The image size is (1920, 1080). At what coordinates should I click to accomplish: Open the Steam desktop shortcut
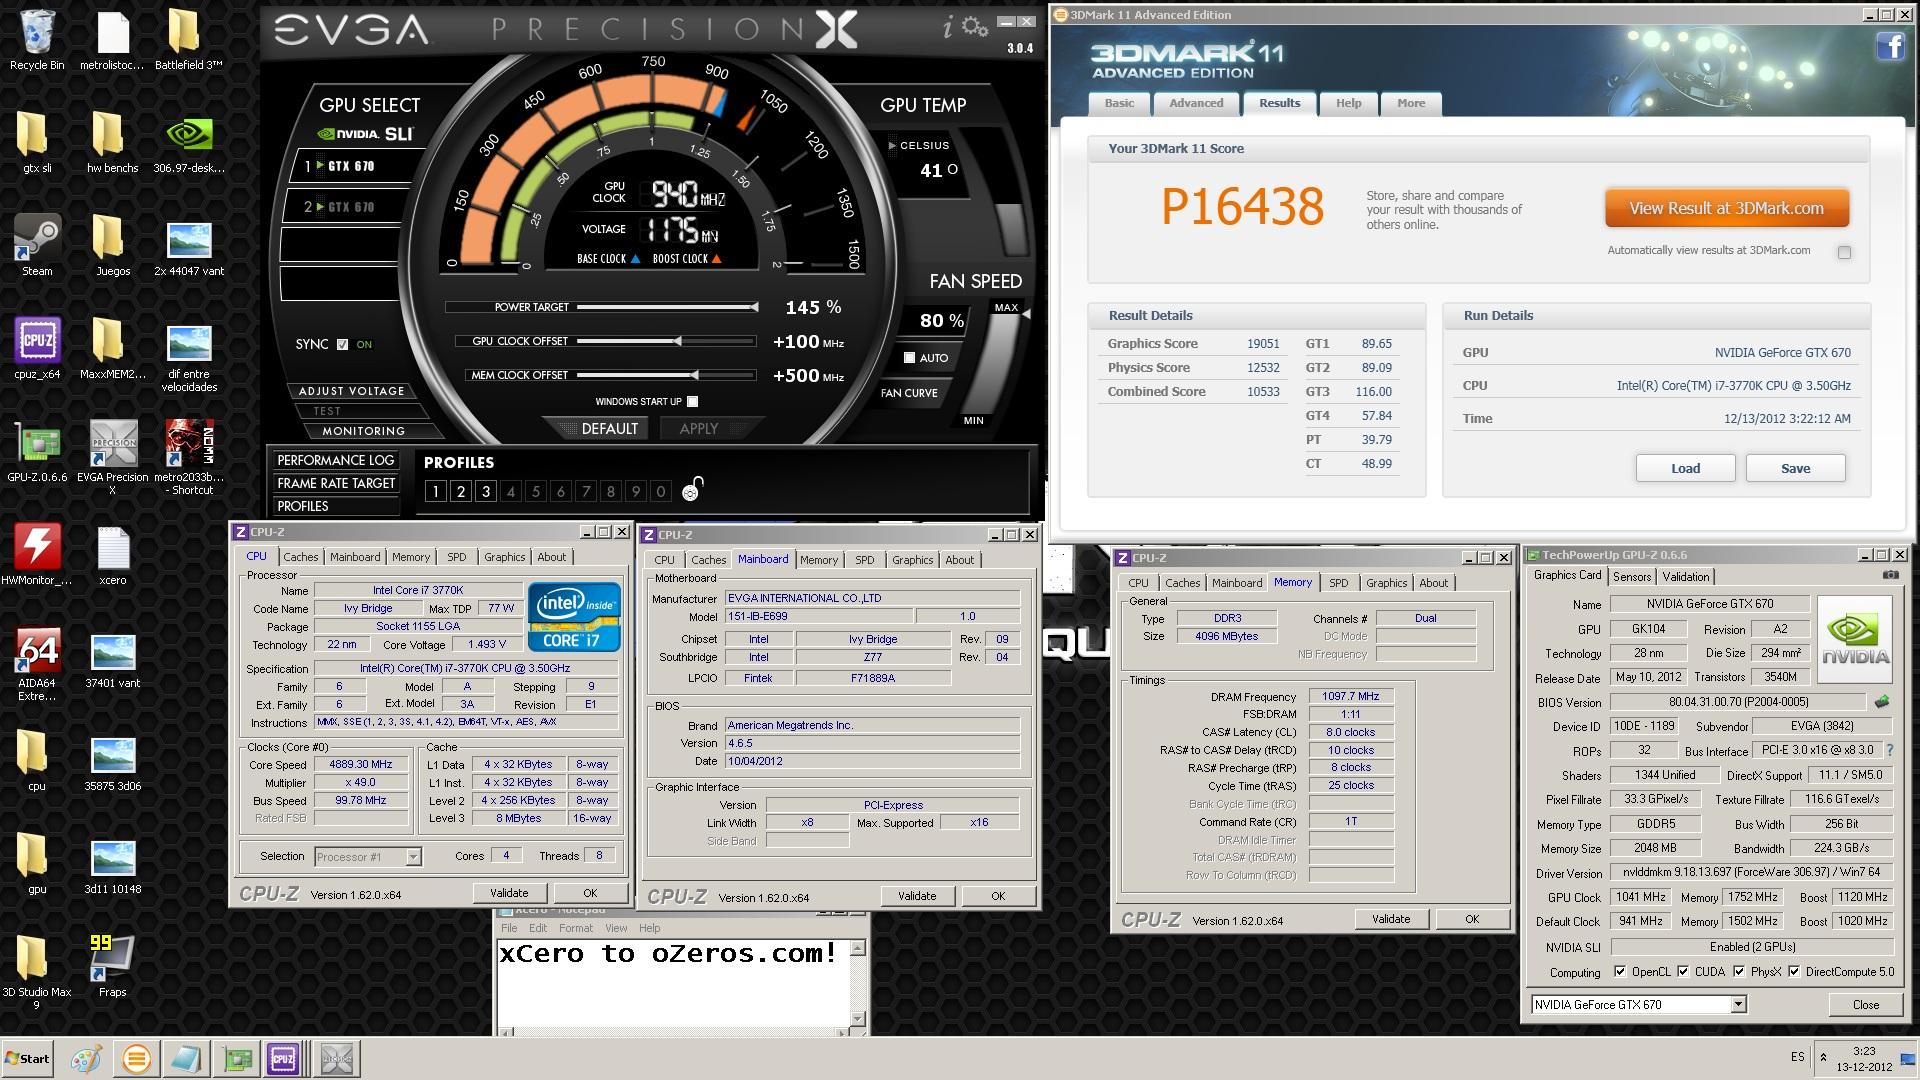37,245
